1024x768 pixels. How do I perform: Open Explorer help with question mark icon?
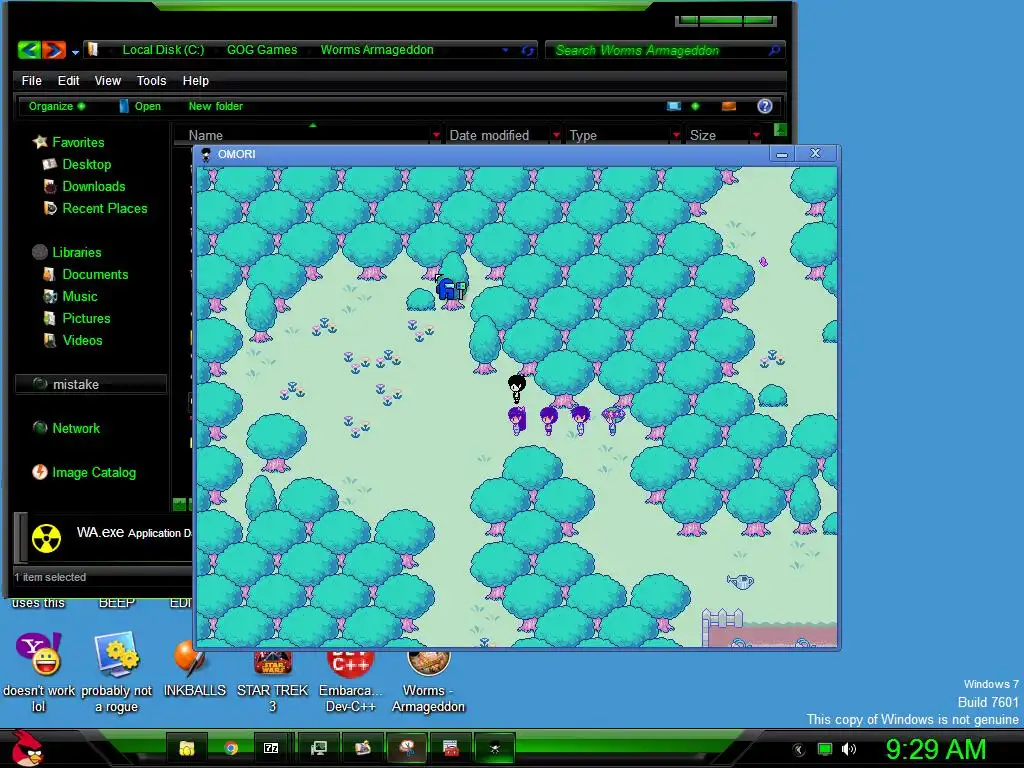(765, 106)
